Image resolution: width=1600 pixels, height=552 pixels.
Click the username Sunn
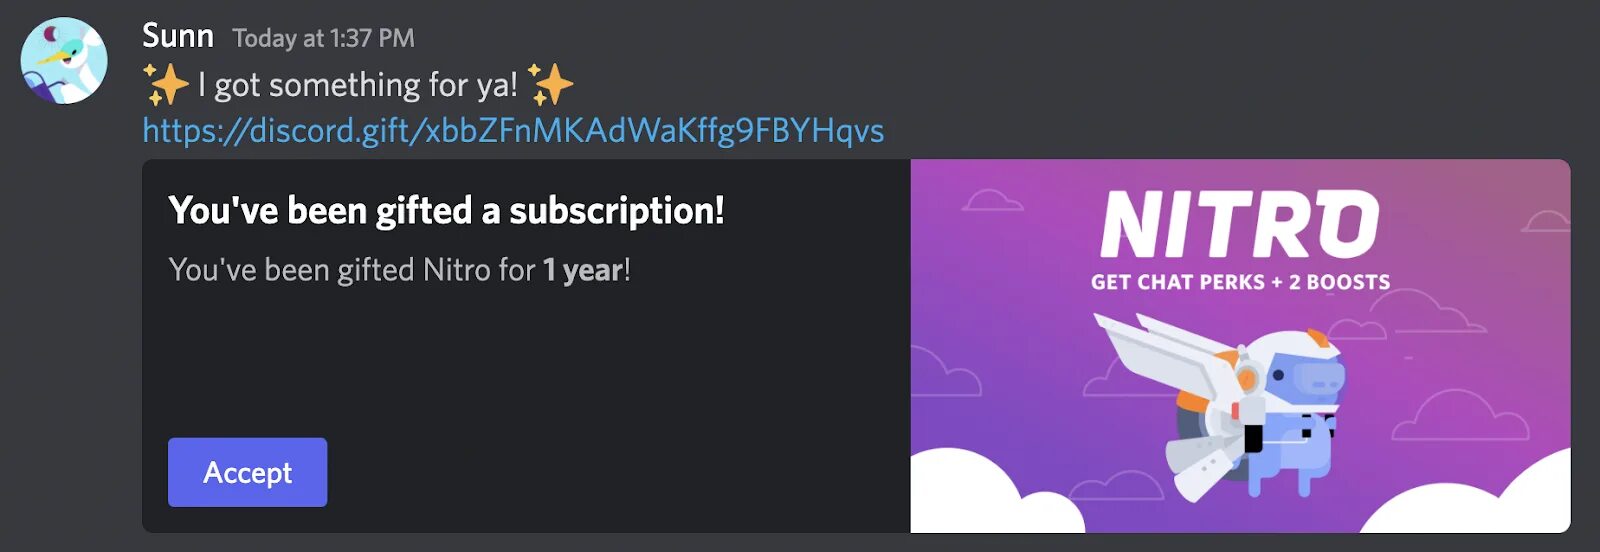point(178,36)
